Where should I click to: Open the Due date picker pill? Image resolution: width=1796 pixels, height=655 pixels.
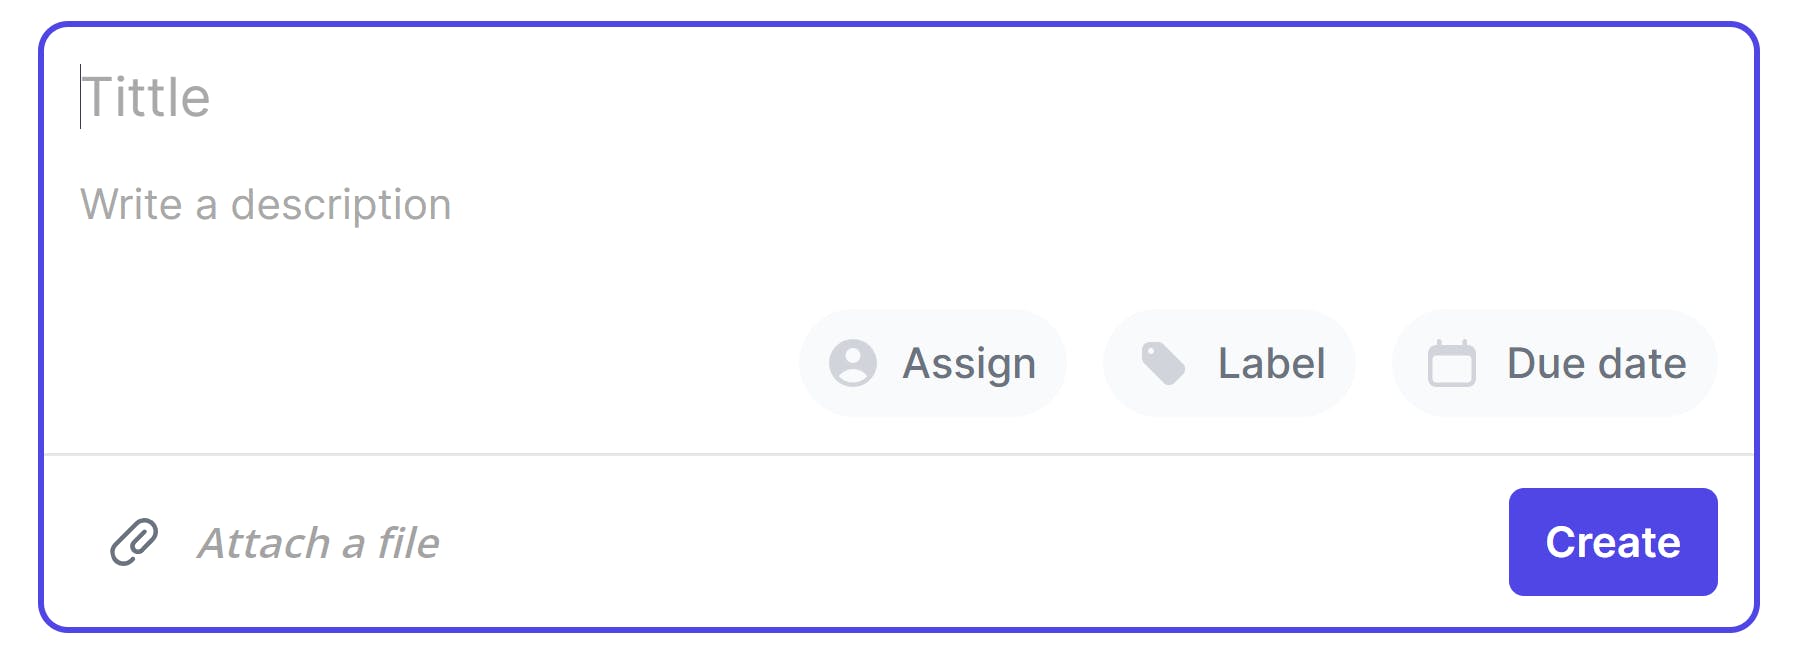pos(1555,363)
